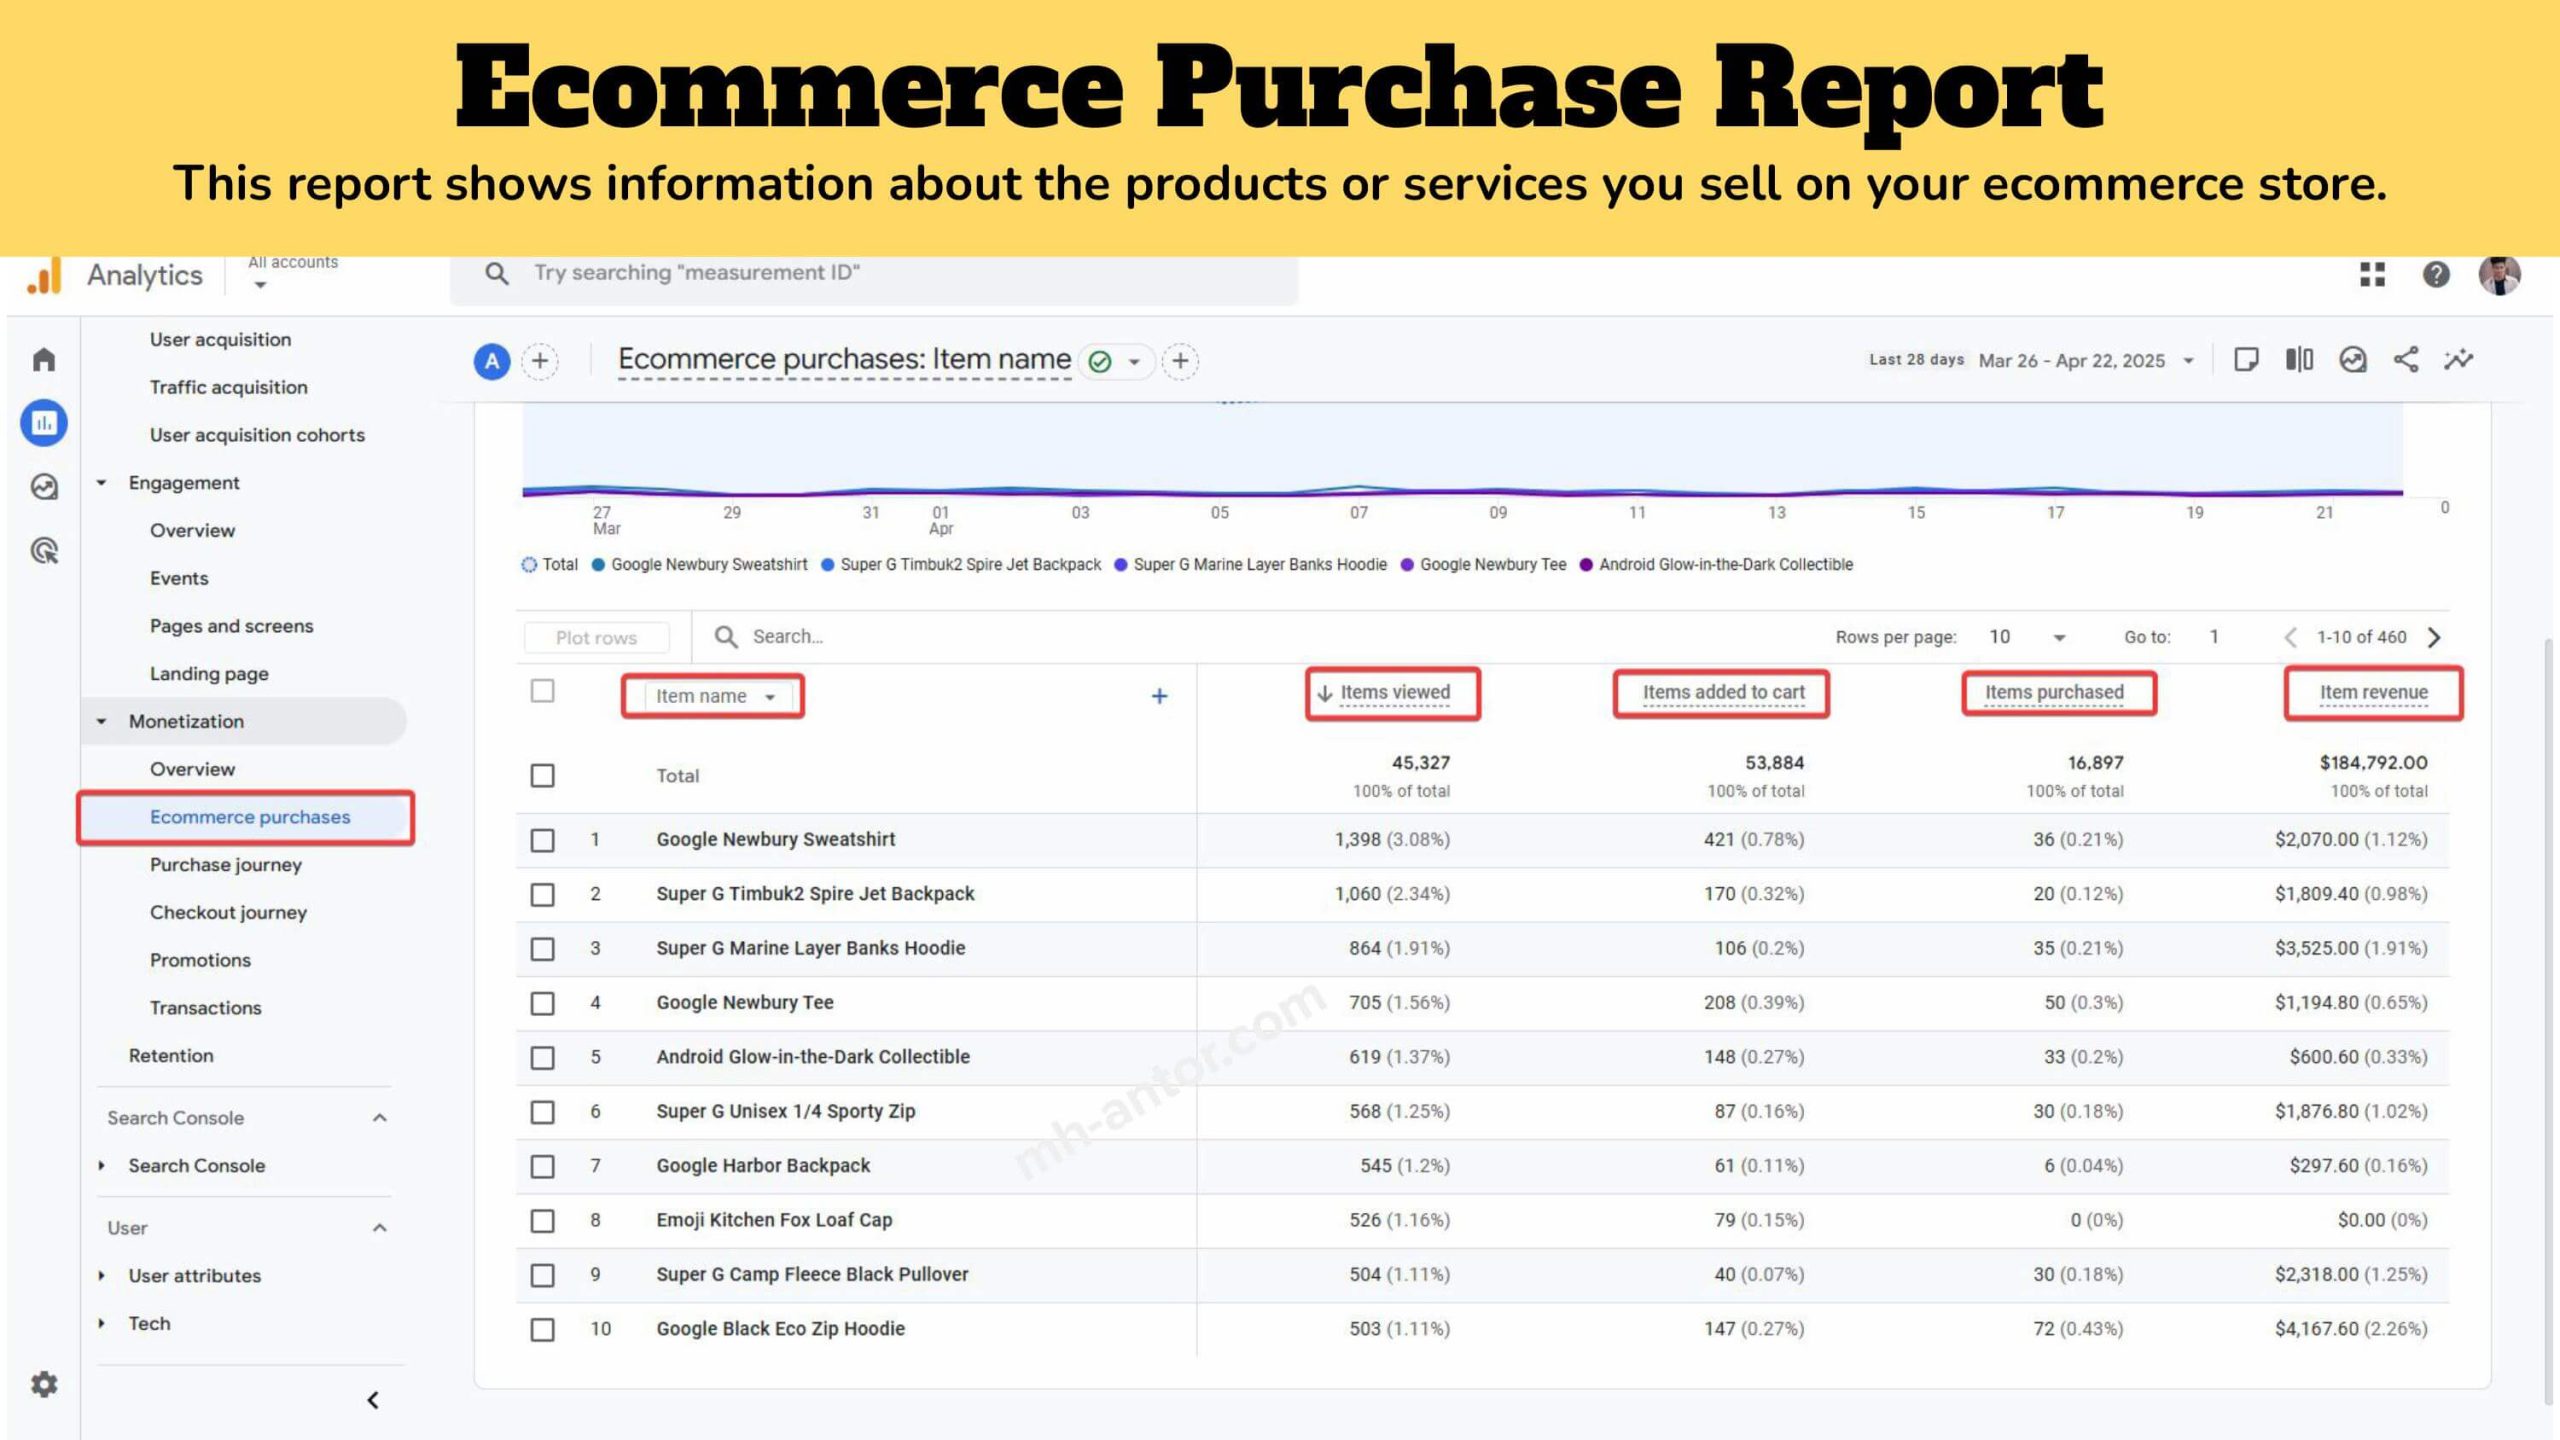Open Transactions report
Screen dimensions: 2560x1440
point(206,1008)
